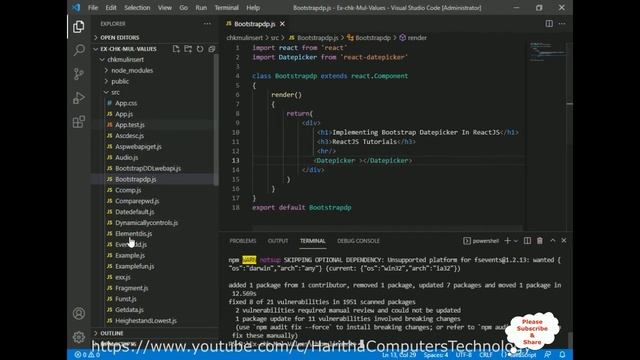Screen dimensions: 640x360
Task: Open notifications bell in status bar
Action: point(562,355)
